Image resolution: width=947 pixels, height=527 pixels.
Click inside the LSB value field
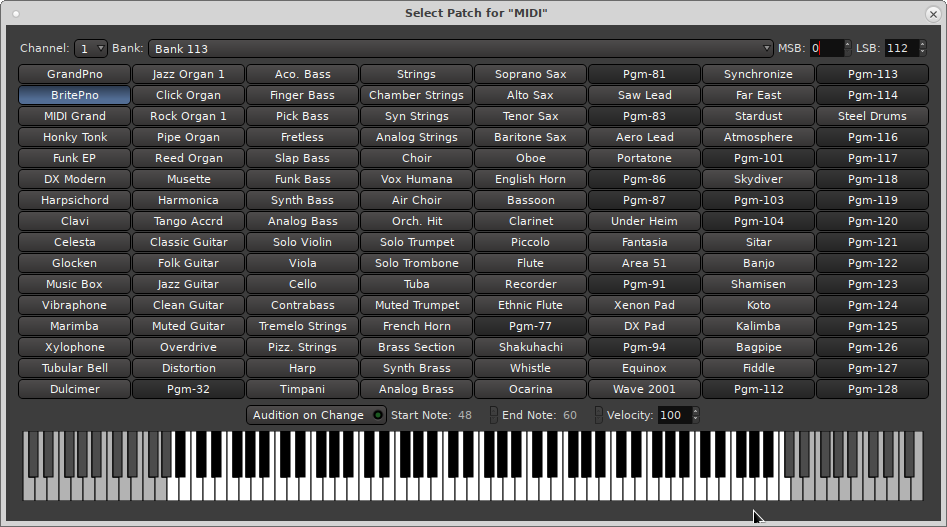click(x=898, y=48)
